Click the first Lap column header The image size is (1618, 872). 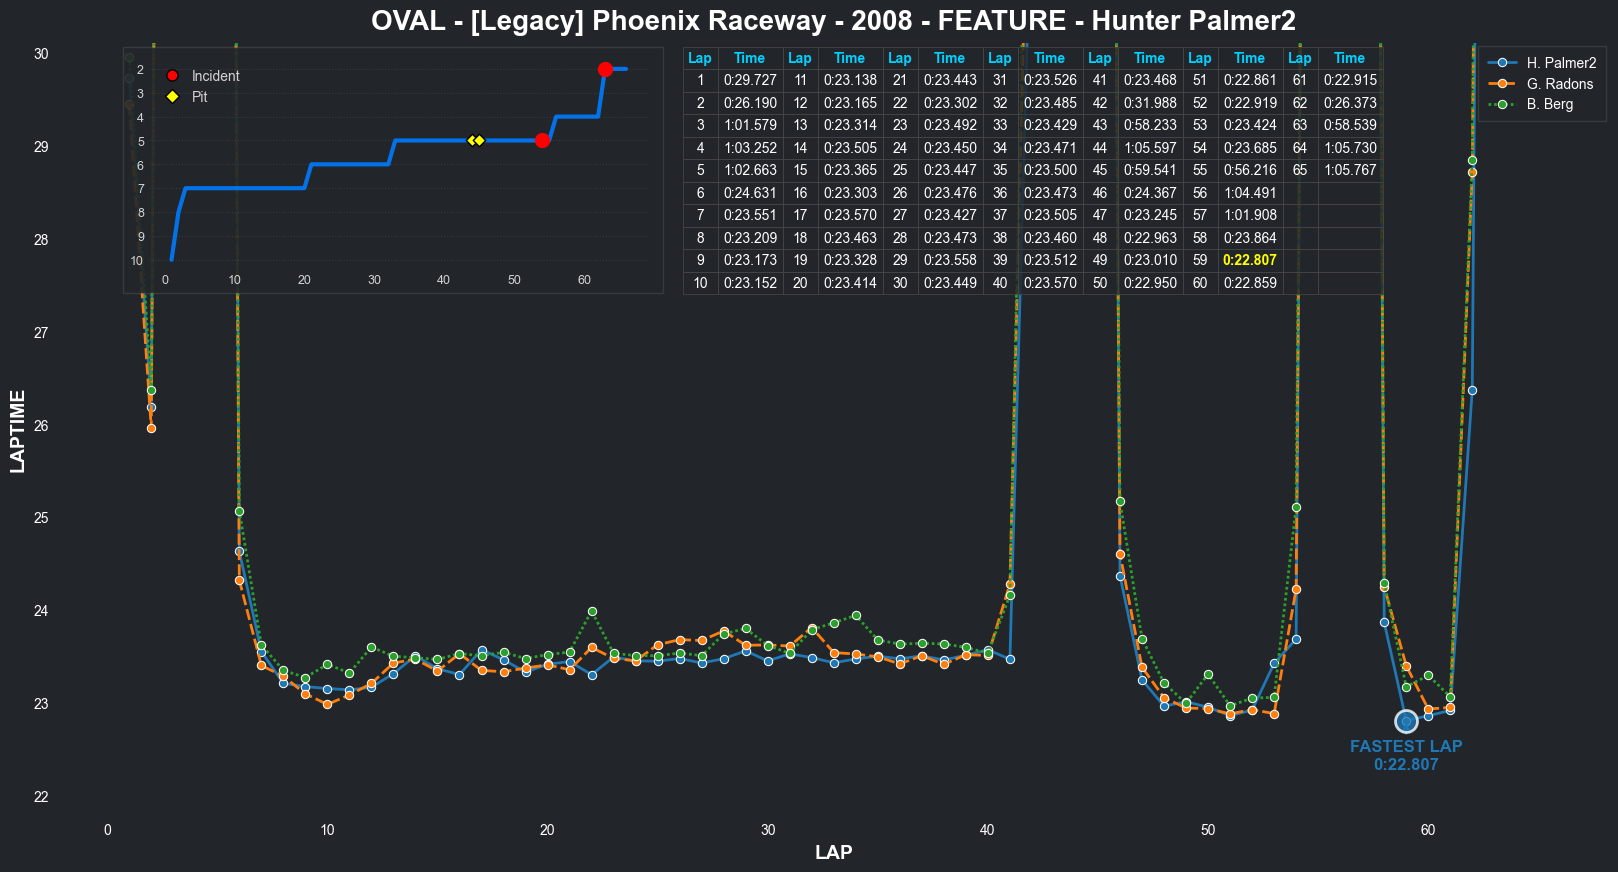(x=700, y=58)
